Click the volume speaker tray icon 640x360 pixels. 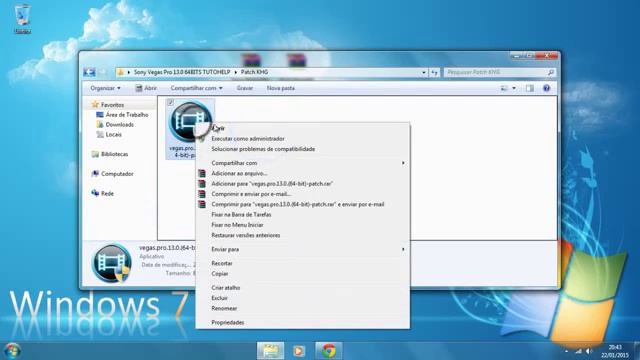point(589,351)
